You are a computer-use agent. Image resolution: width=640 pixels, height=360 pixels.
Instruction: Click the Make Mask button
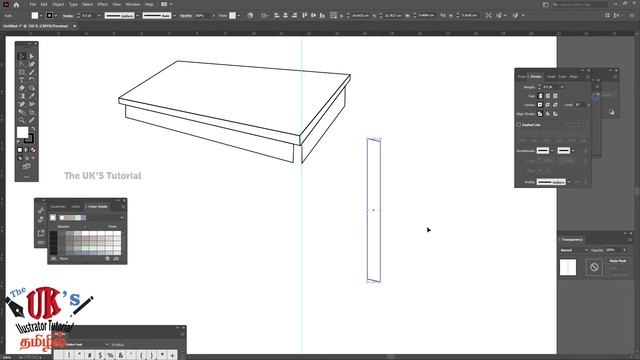click(x=618, y=261)
